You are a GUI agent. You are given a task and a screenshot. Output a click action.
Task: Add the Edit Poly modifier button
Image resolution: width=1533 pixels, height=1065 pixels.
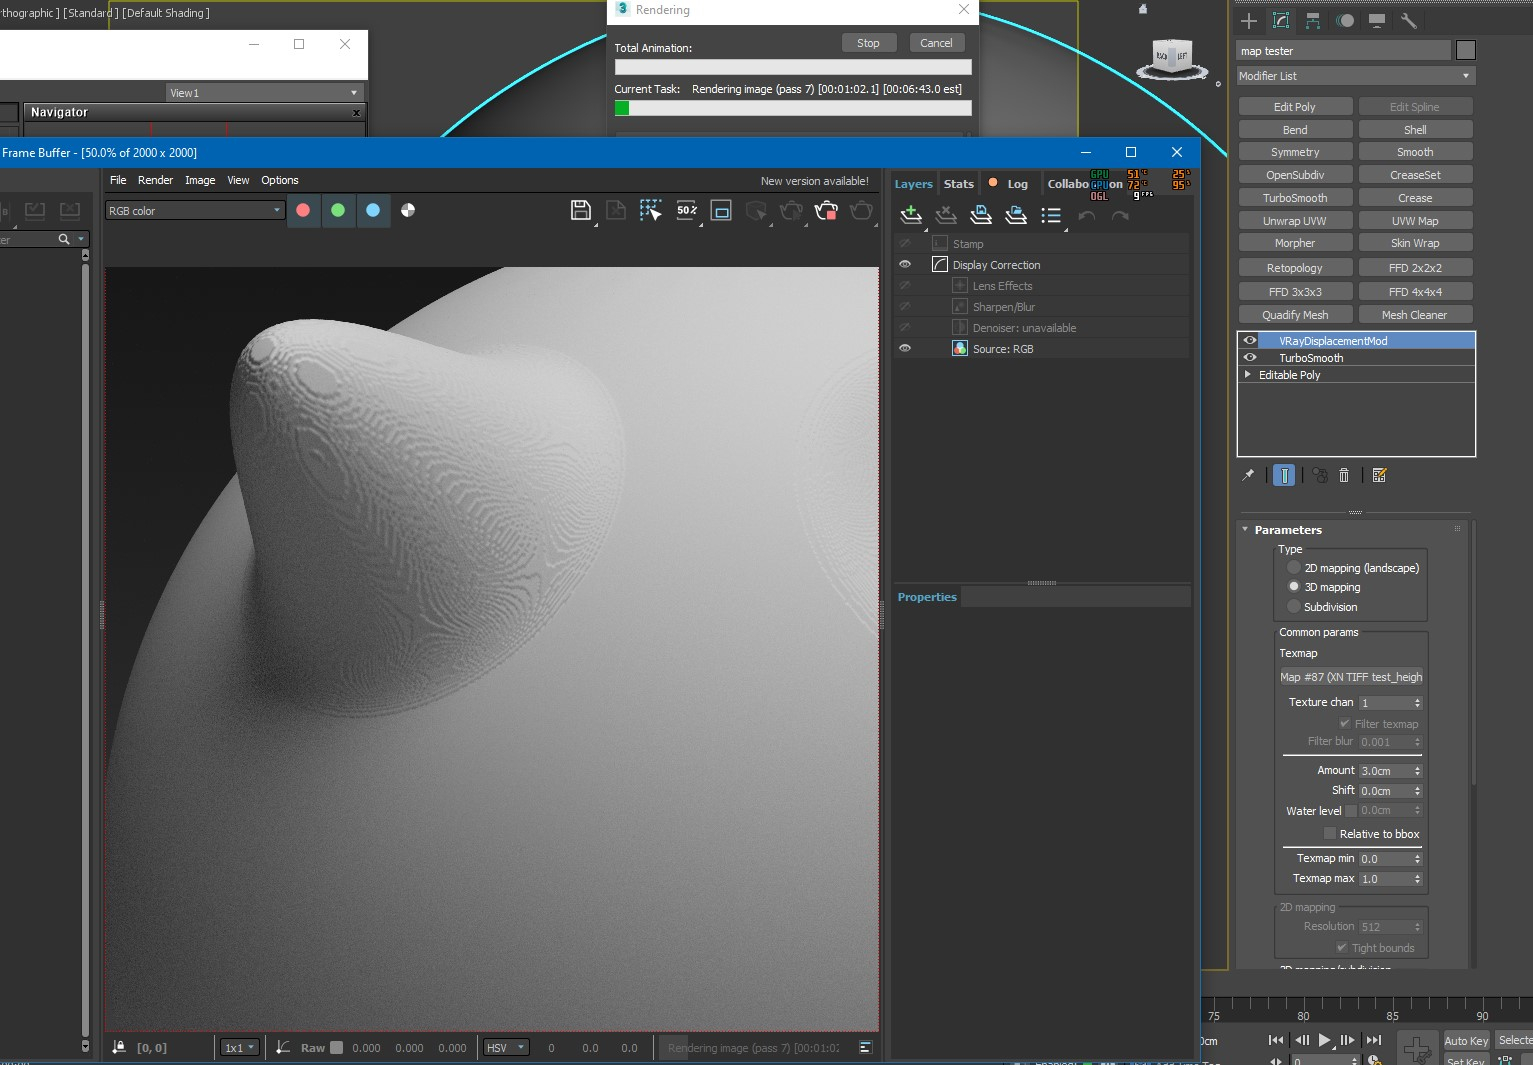click(x=1295, y=107)
